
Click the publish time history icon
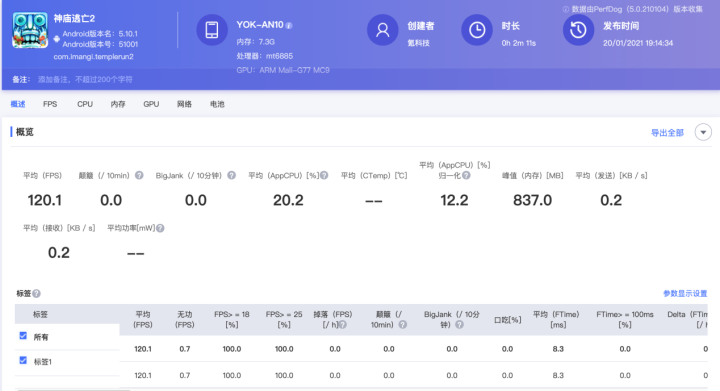pyautogui.click(x=578, y=30)
